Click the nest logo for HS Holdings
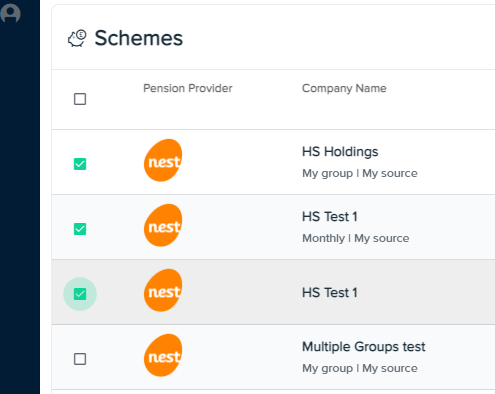This screenshot has height=394, width=495. [x=163, y=160]
